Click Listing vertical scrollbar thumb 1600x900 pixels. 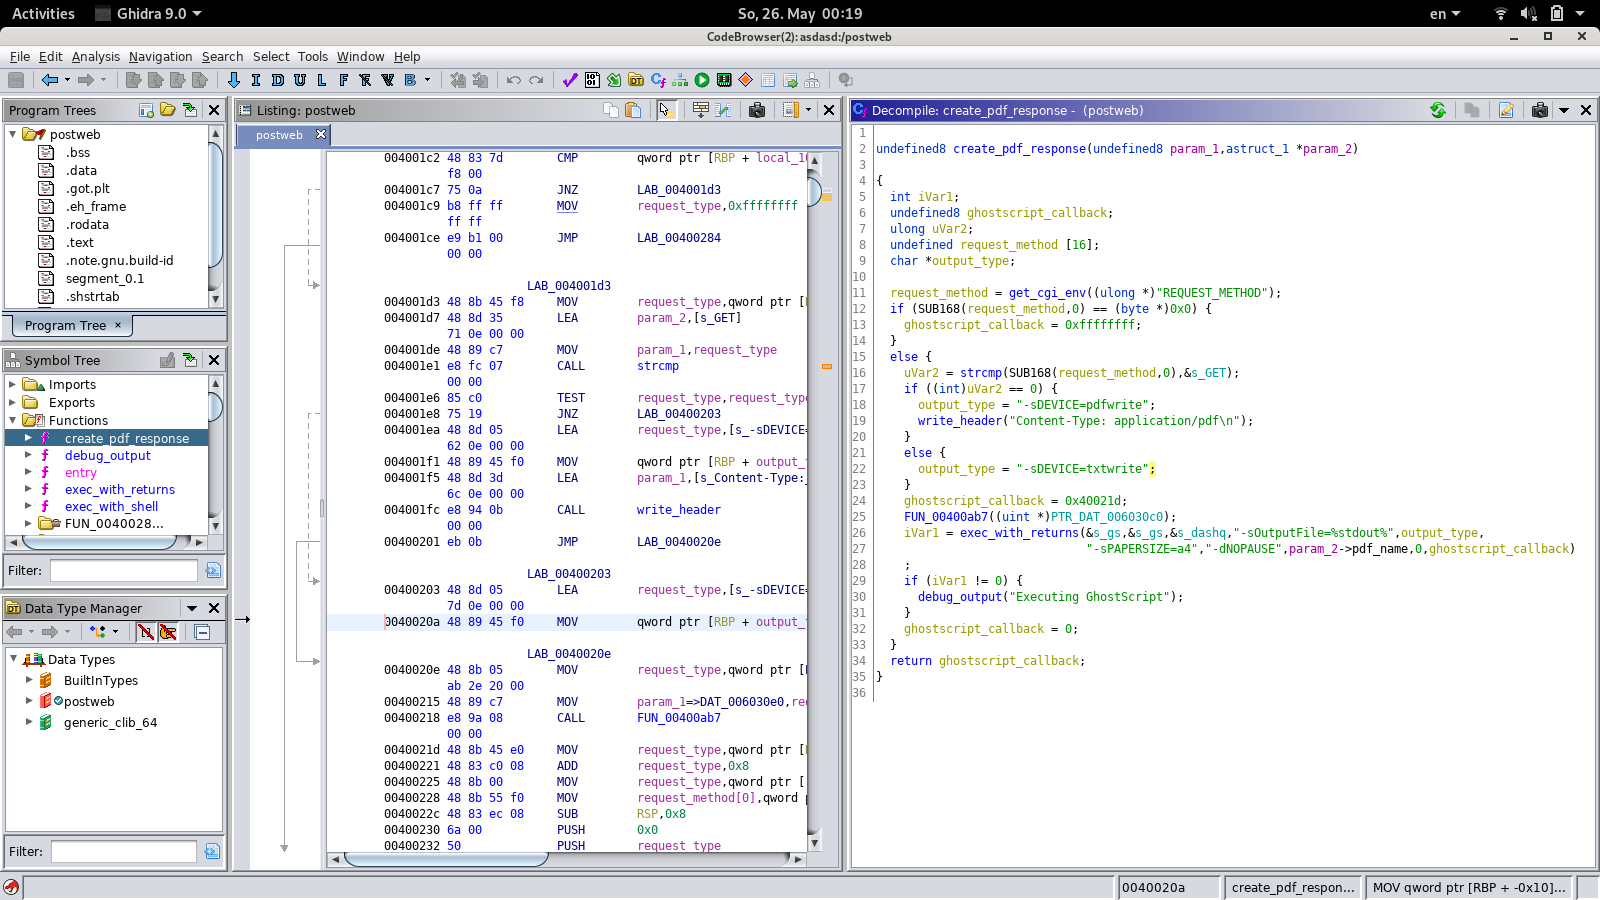[814, 190]
